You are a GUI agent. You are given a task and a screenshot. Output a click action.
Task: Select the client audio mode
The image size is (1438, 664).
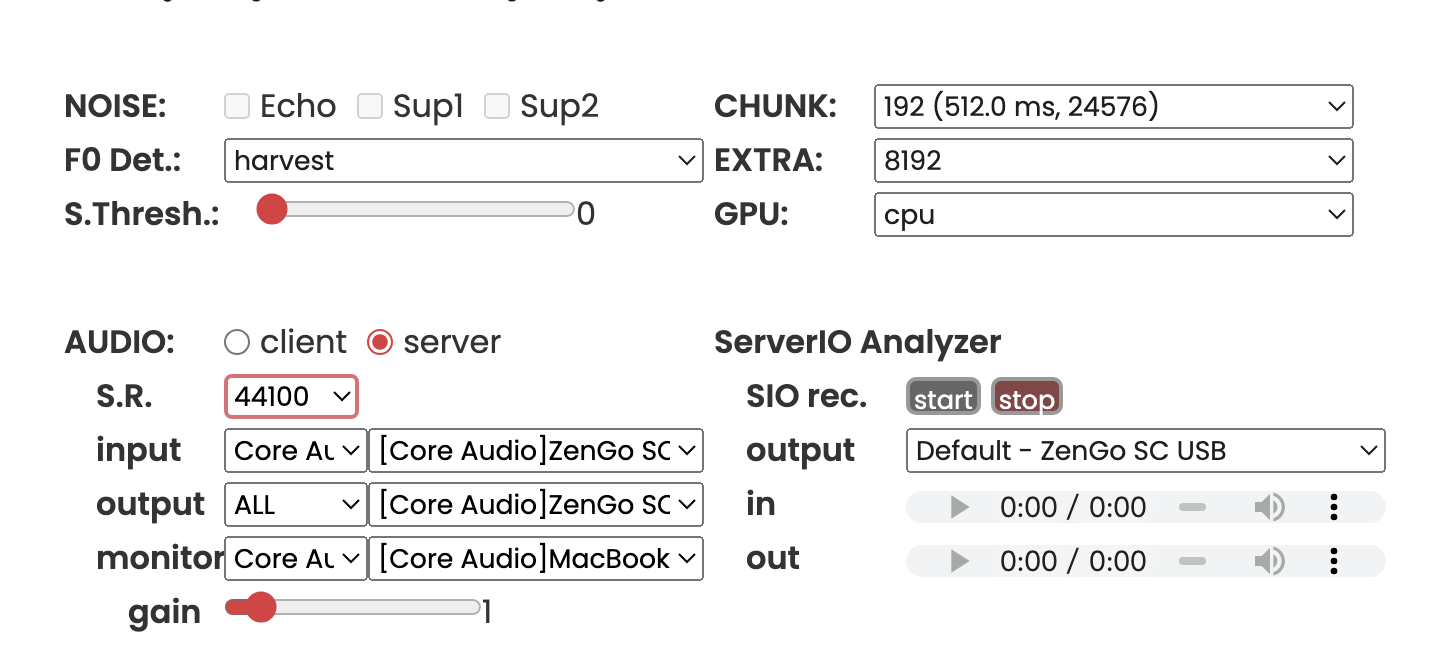[x=237, y=342]
